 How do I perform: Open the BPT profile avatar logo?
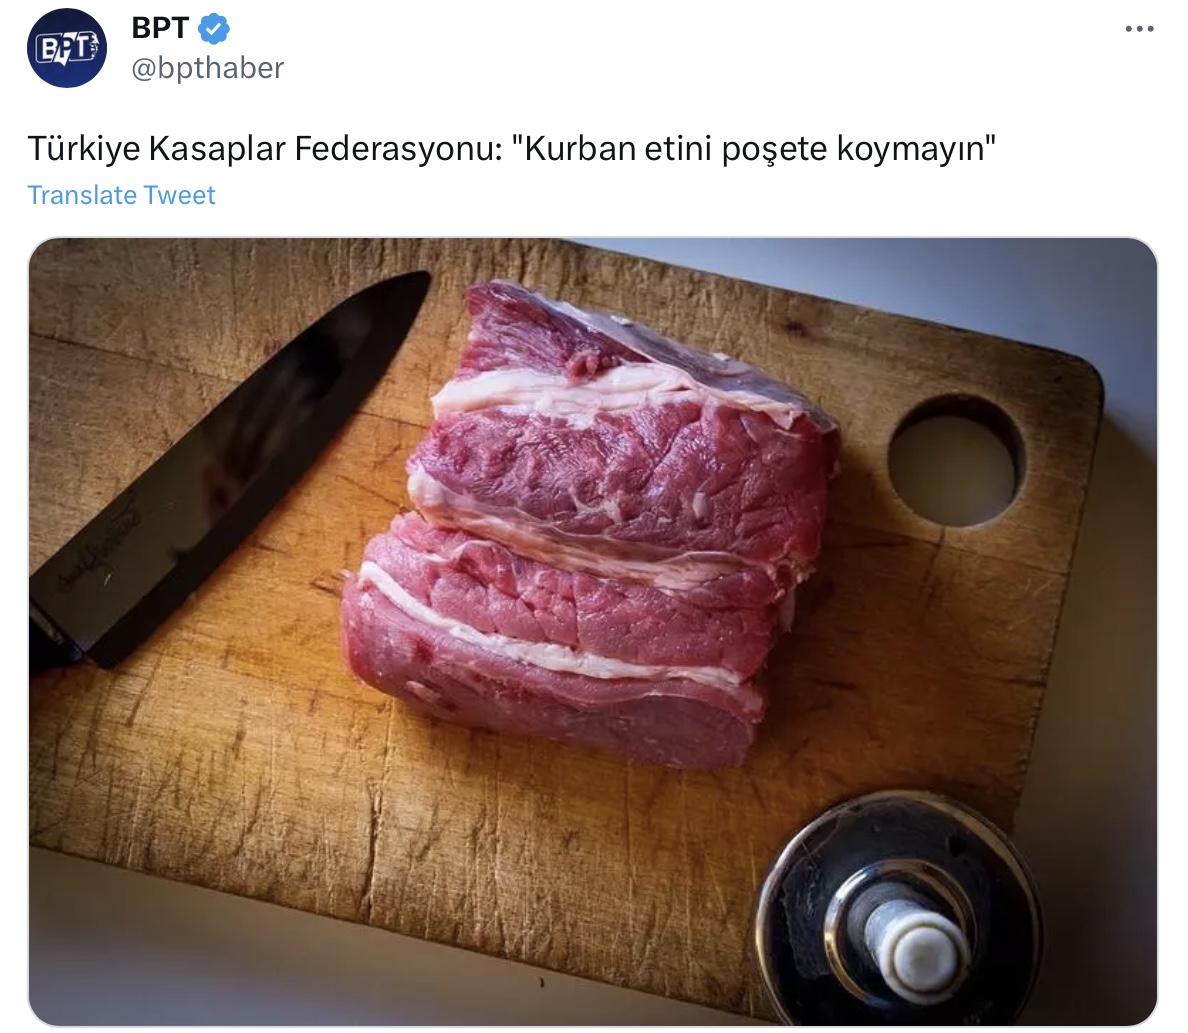click(x=67, y=48)
